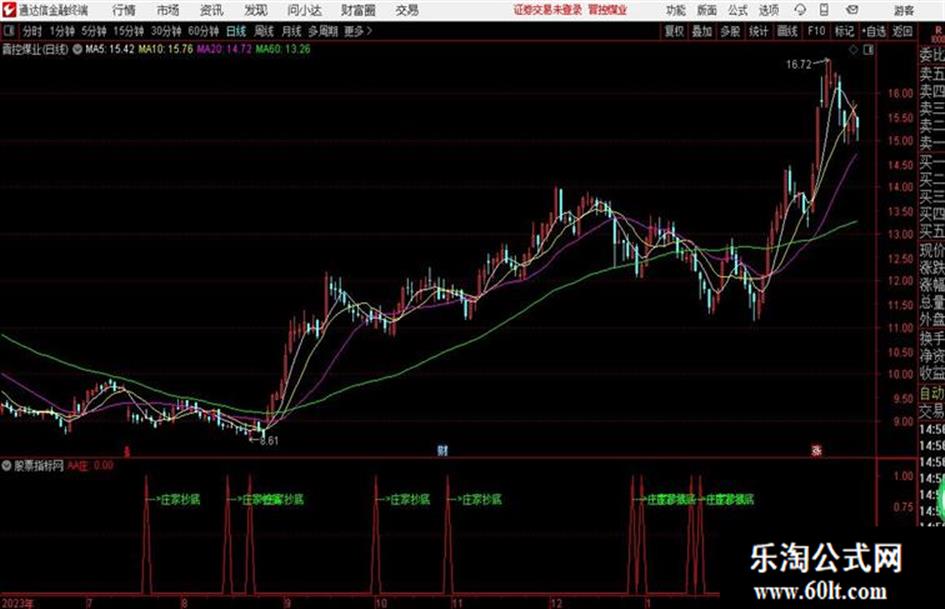The height and width of the screenshot is (609, 945).
Task: Click the mobile phone icon
Action: (x=824, y=10)
